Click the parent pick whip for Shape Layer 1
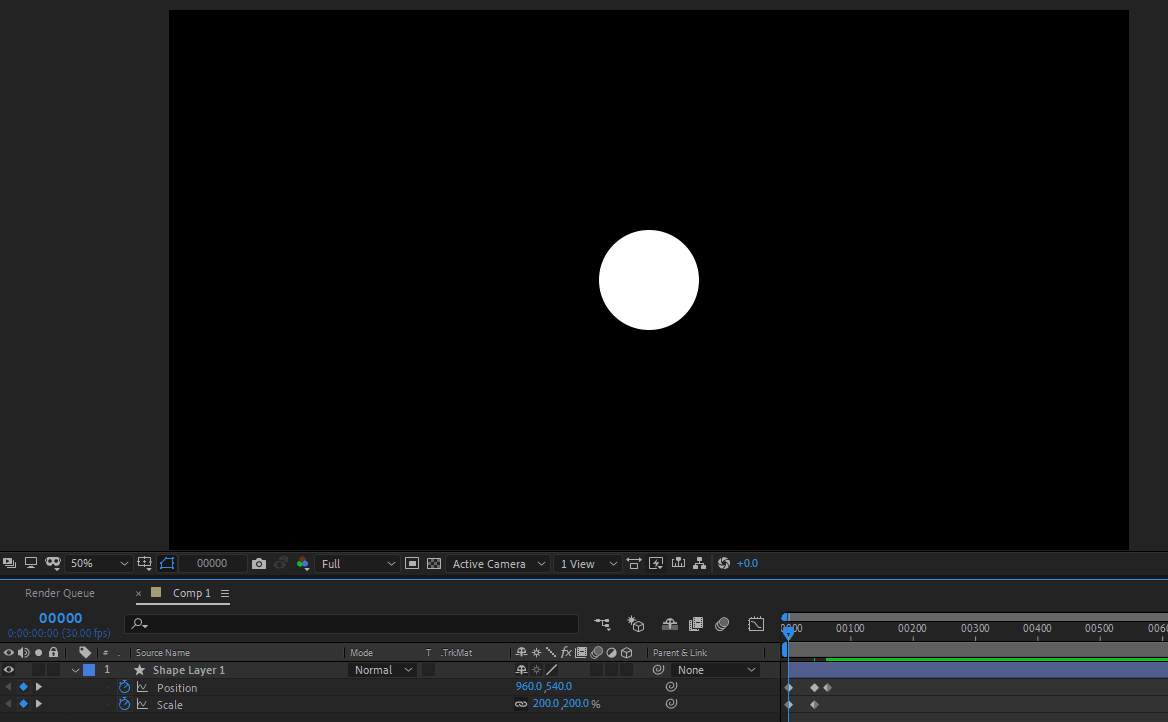The height and width of the screenshot is (722, 1168). tap(658, 670)
